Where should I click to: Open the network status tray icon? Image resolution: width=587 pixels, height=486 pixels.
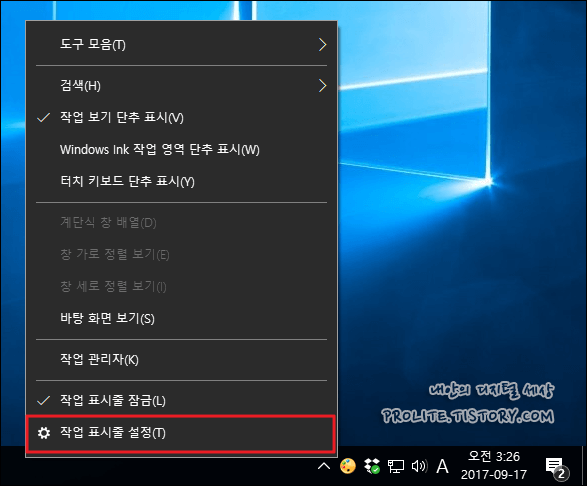[395, 466]
